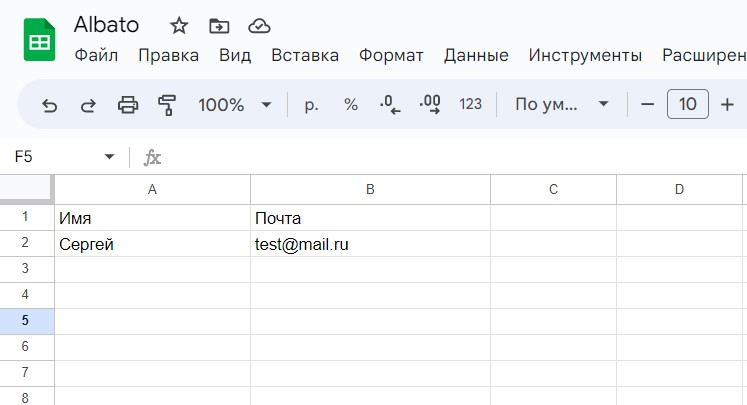Open the Инструменты menu
The height and width of the screenshot is (405, 747).
(585, 55)
